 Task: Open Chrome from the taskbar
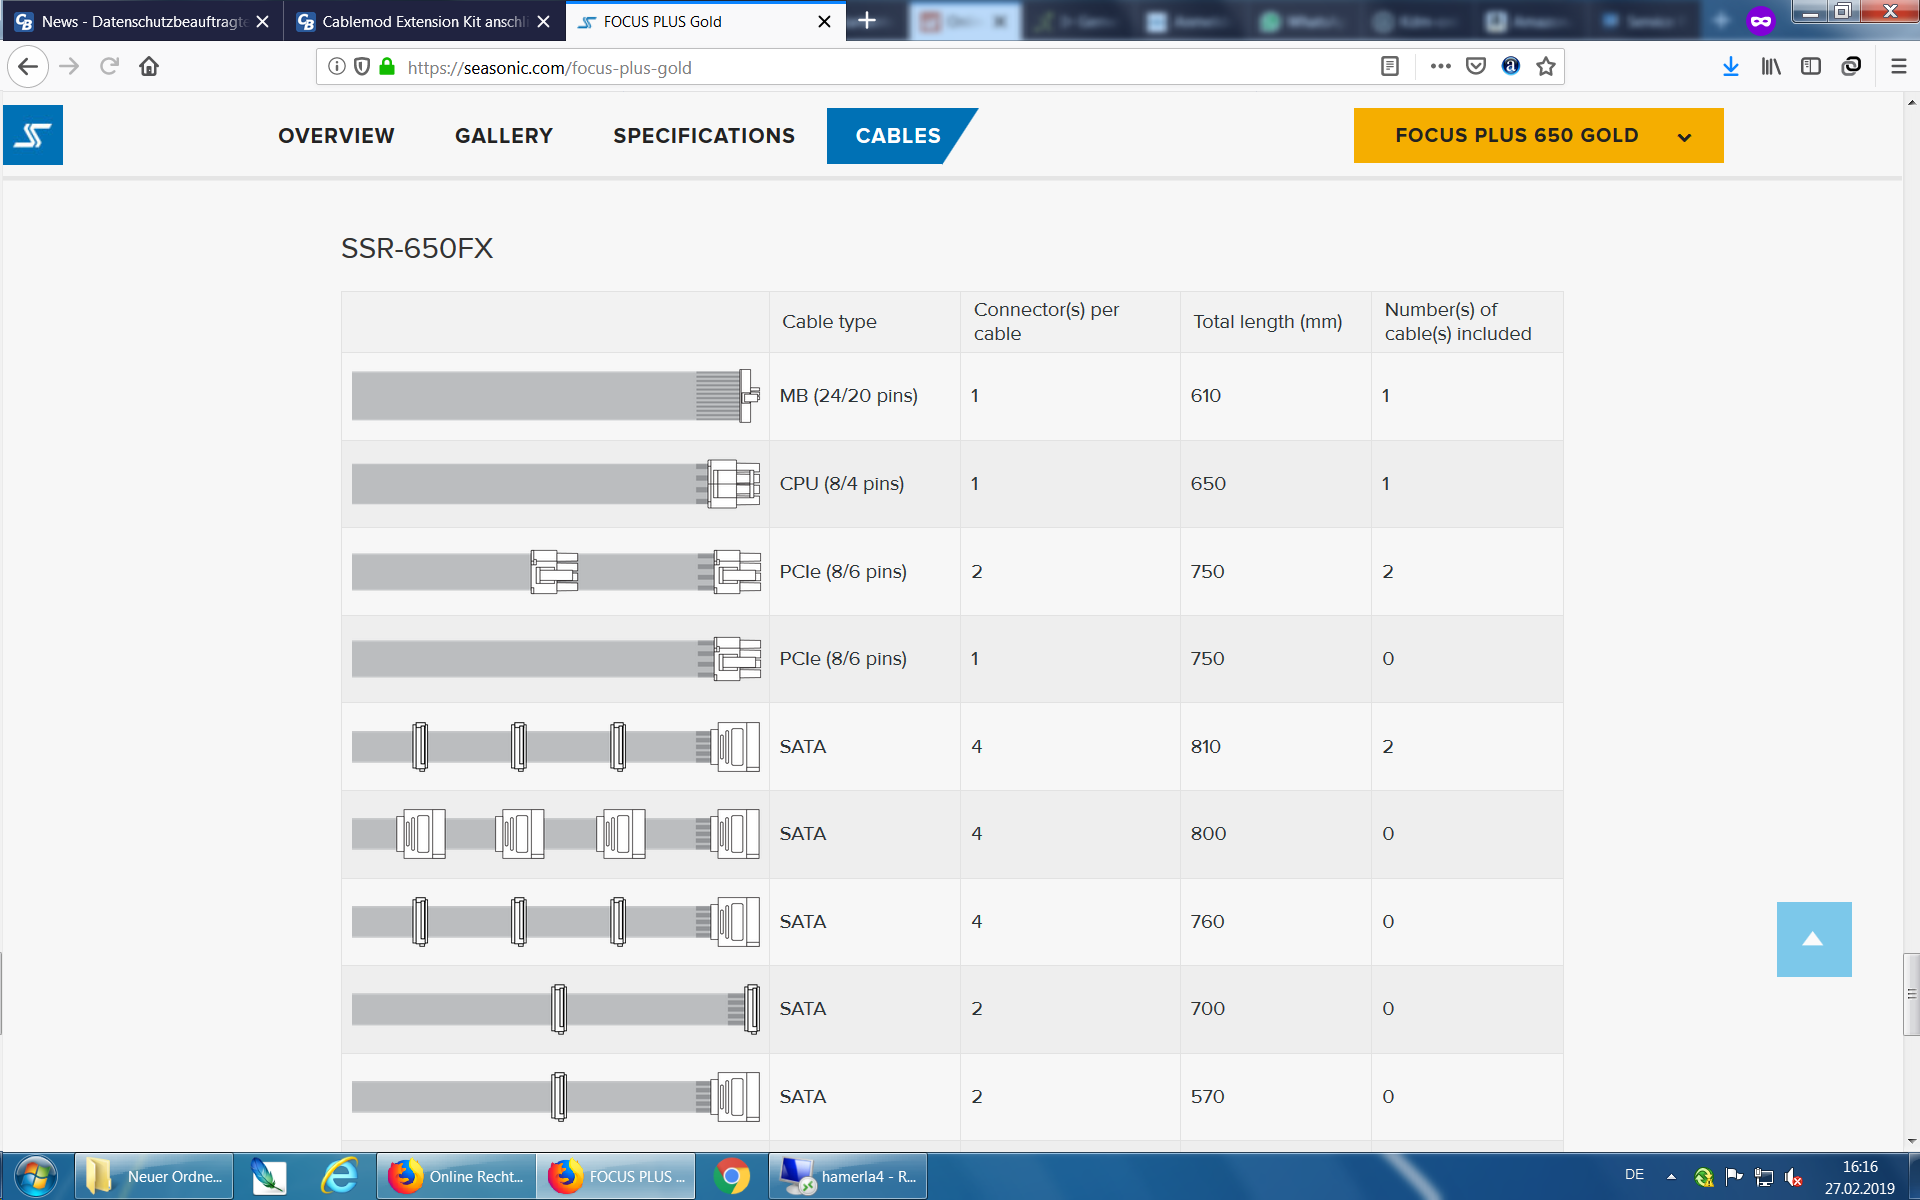pyautogui.click(x=732, y=1176)
